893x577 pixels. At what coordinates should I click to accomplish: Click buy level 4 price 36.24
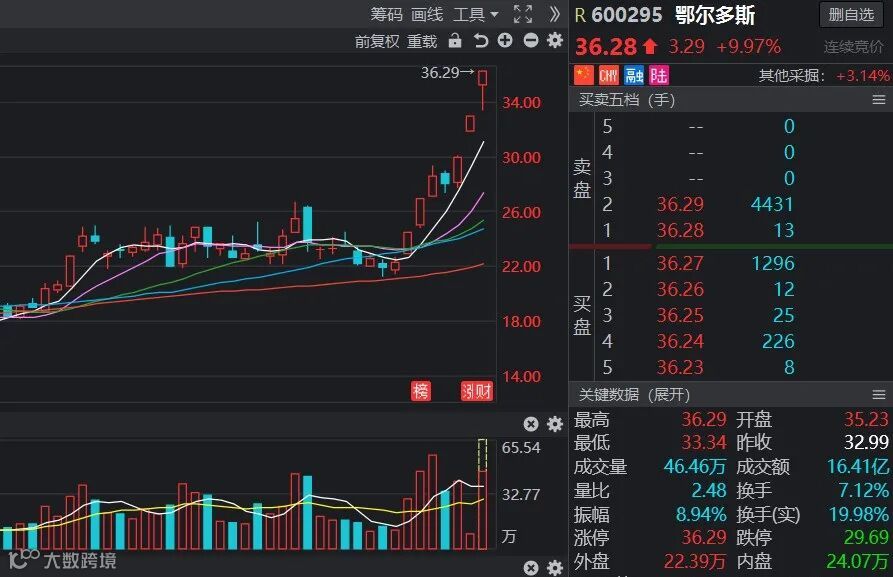point(680,341)
